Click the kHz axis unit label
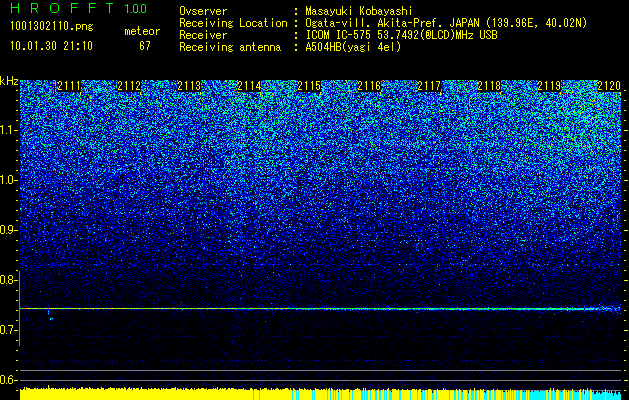The height and width of the screenshot is (400, 629). point(9,81)
